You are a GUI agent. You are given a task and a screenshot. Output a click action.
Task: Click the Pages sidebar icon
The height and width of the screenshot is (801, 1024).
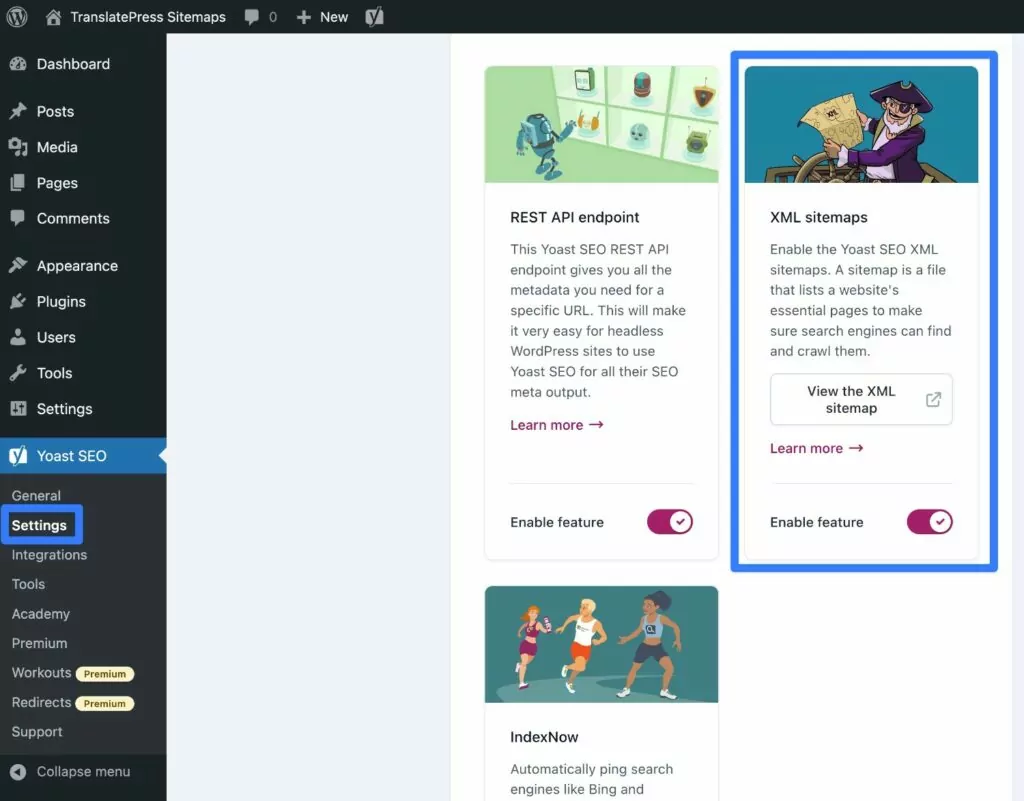tap(18, 183)
